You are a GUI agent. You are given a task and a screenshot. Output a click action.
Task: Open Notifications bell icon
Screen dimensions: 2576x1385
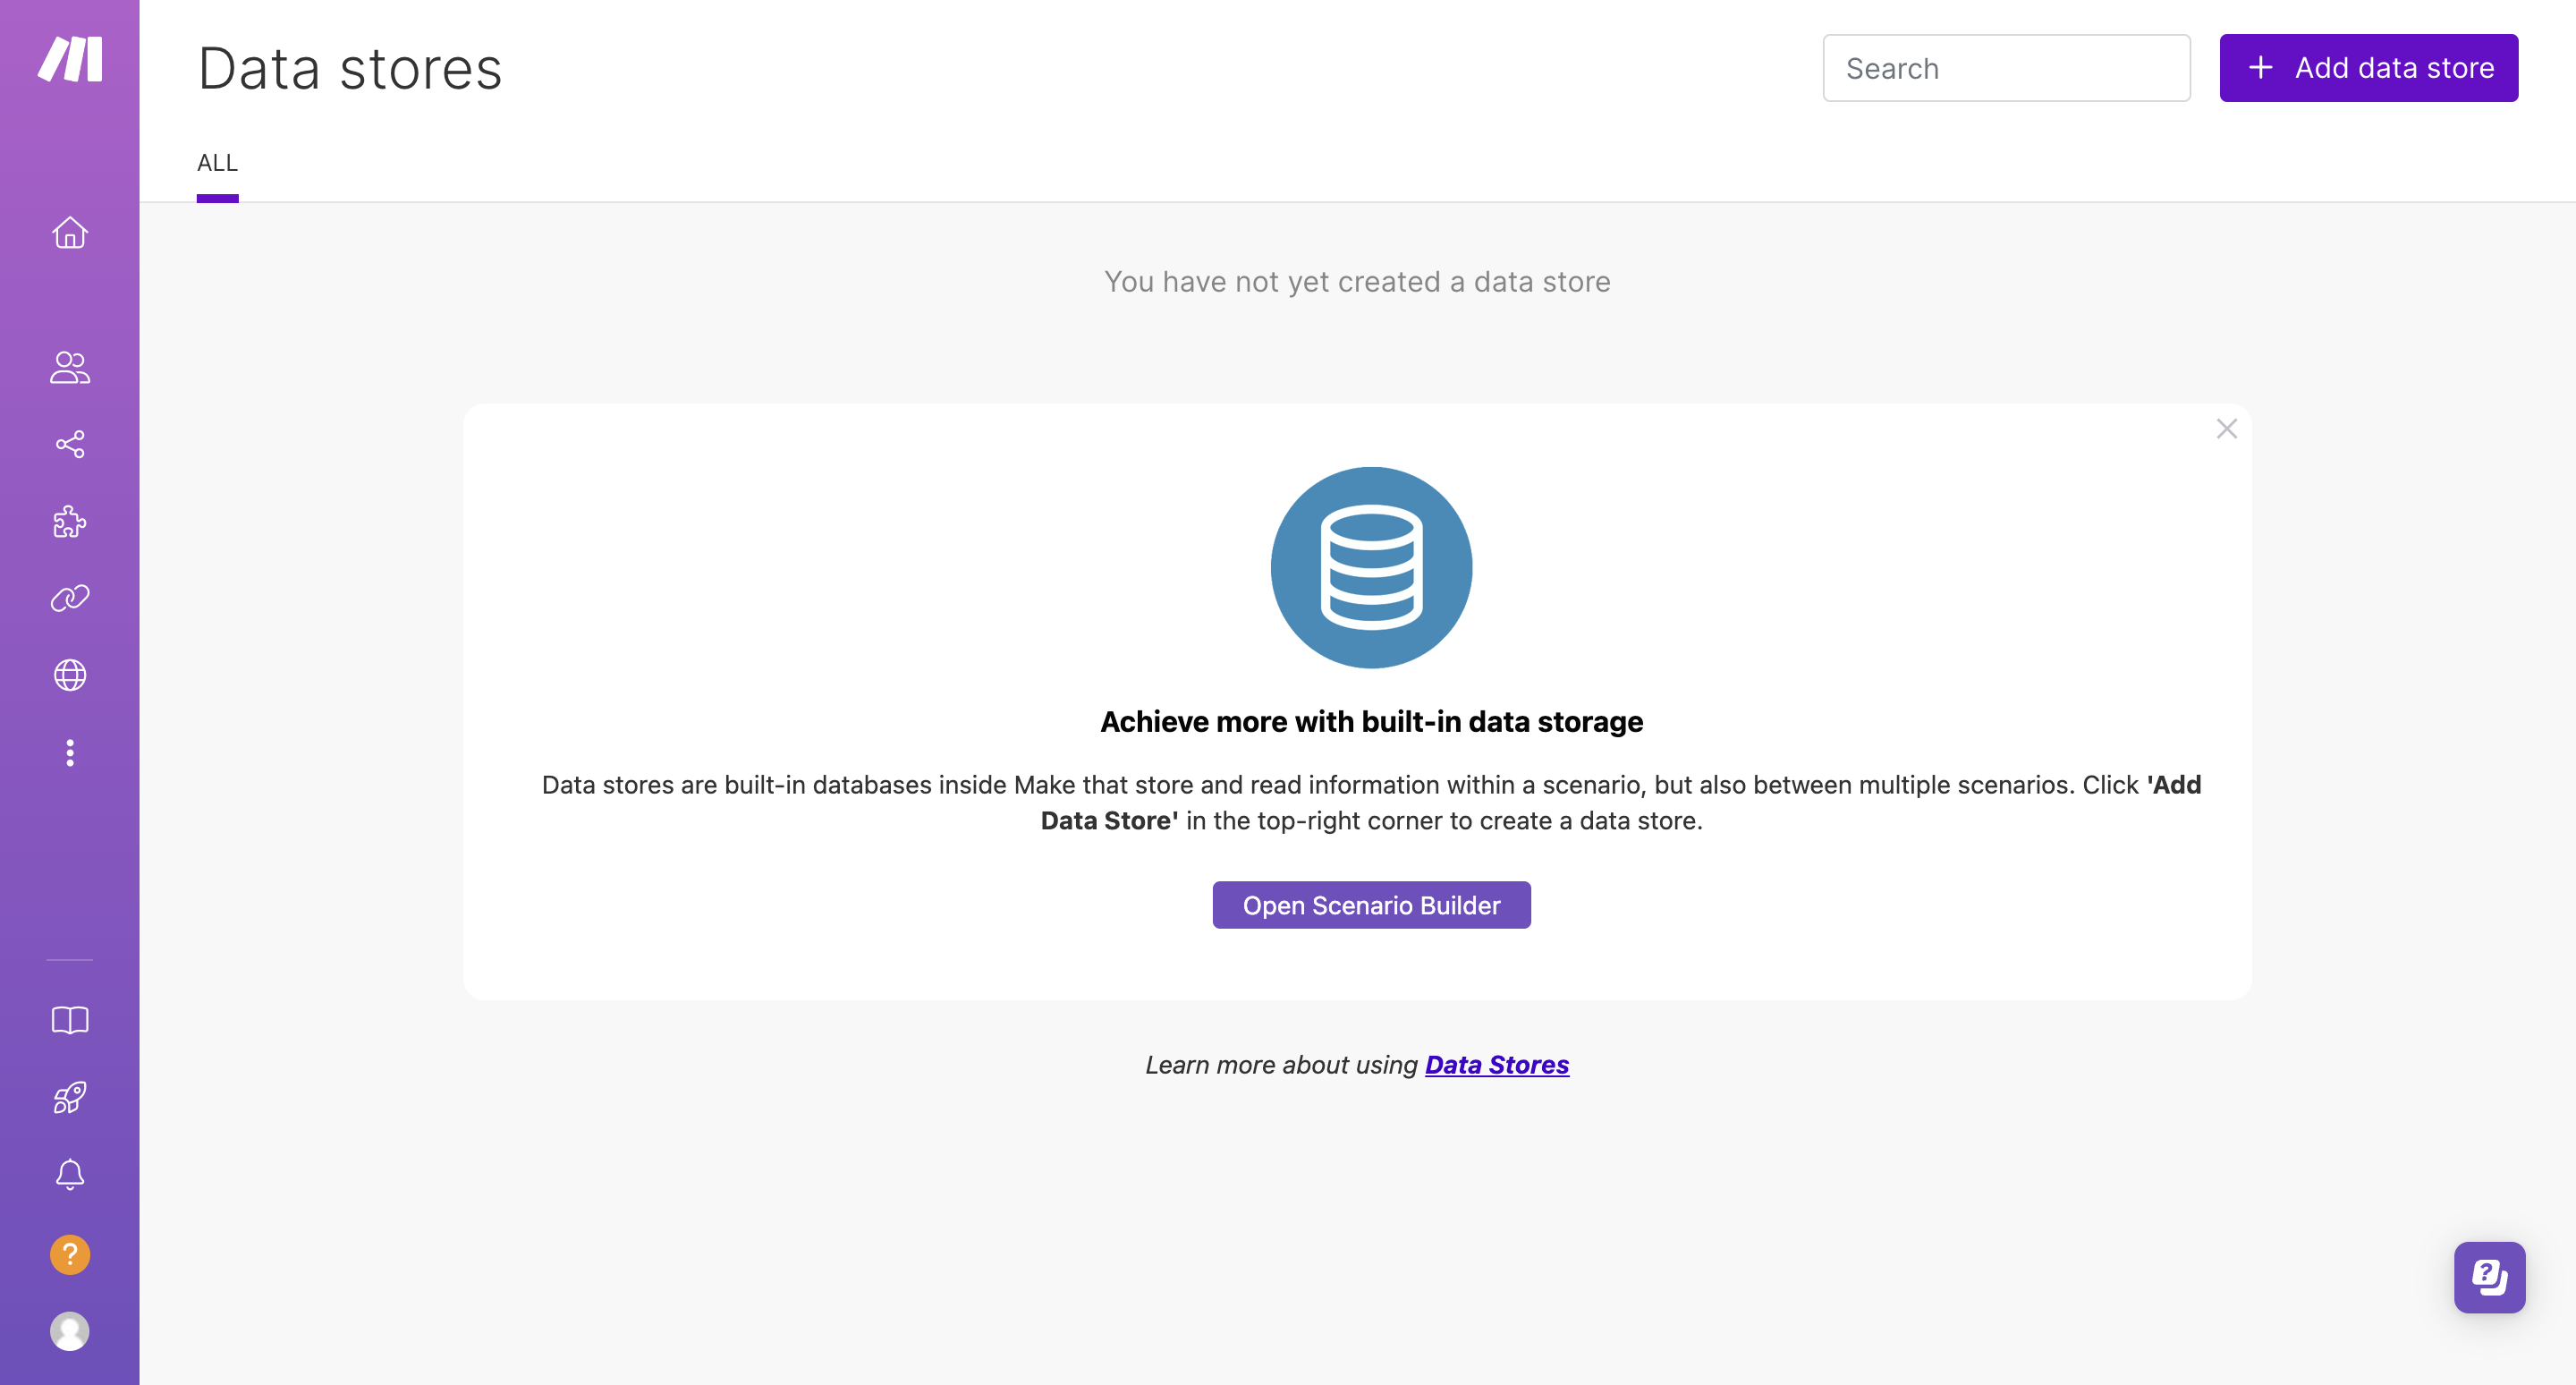tap(70, 1174)
